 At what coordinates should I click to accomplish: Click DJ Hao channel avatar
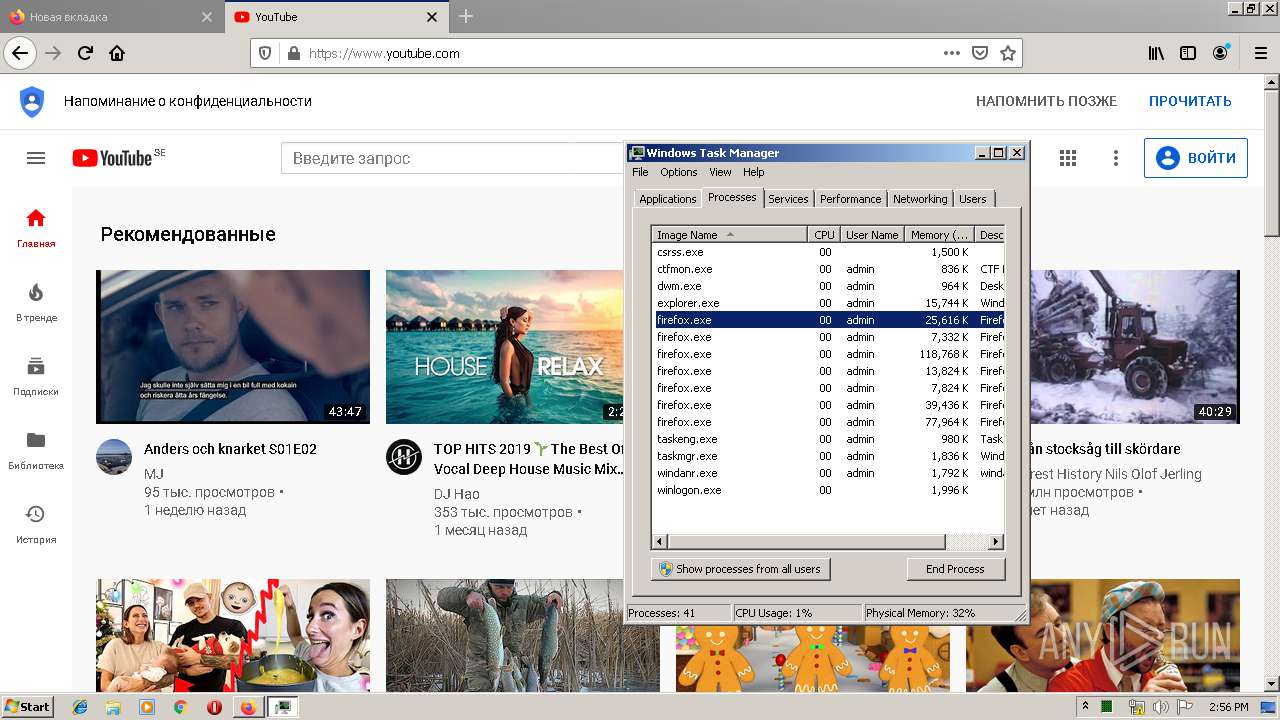[x=404, y=457]
